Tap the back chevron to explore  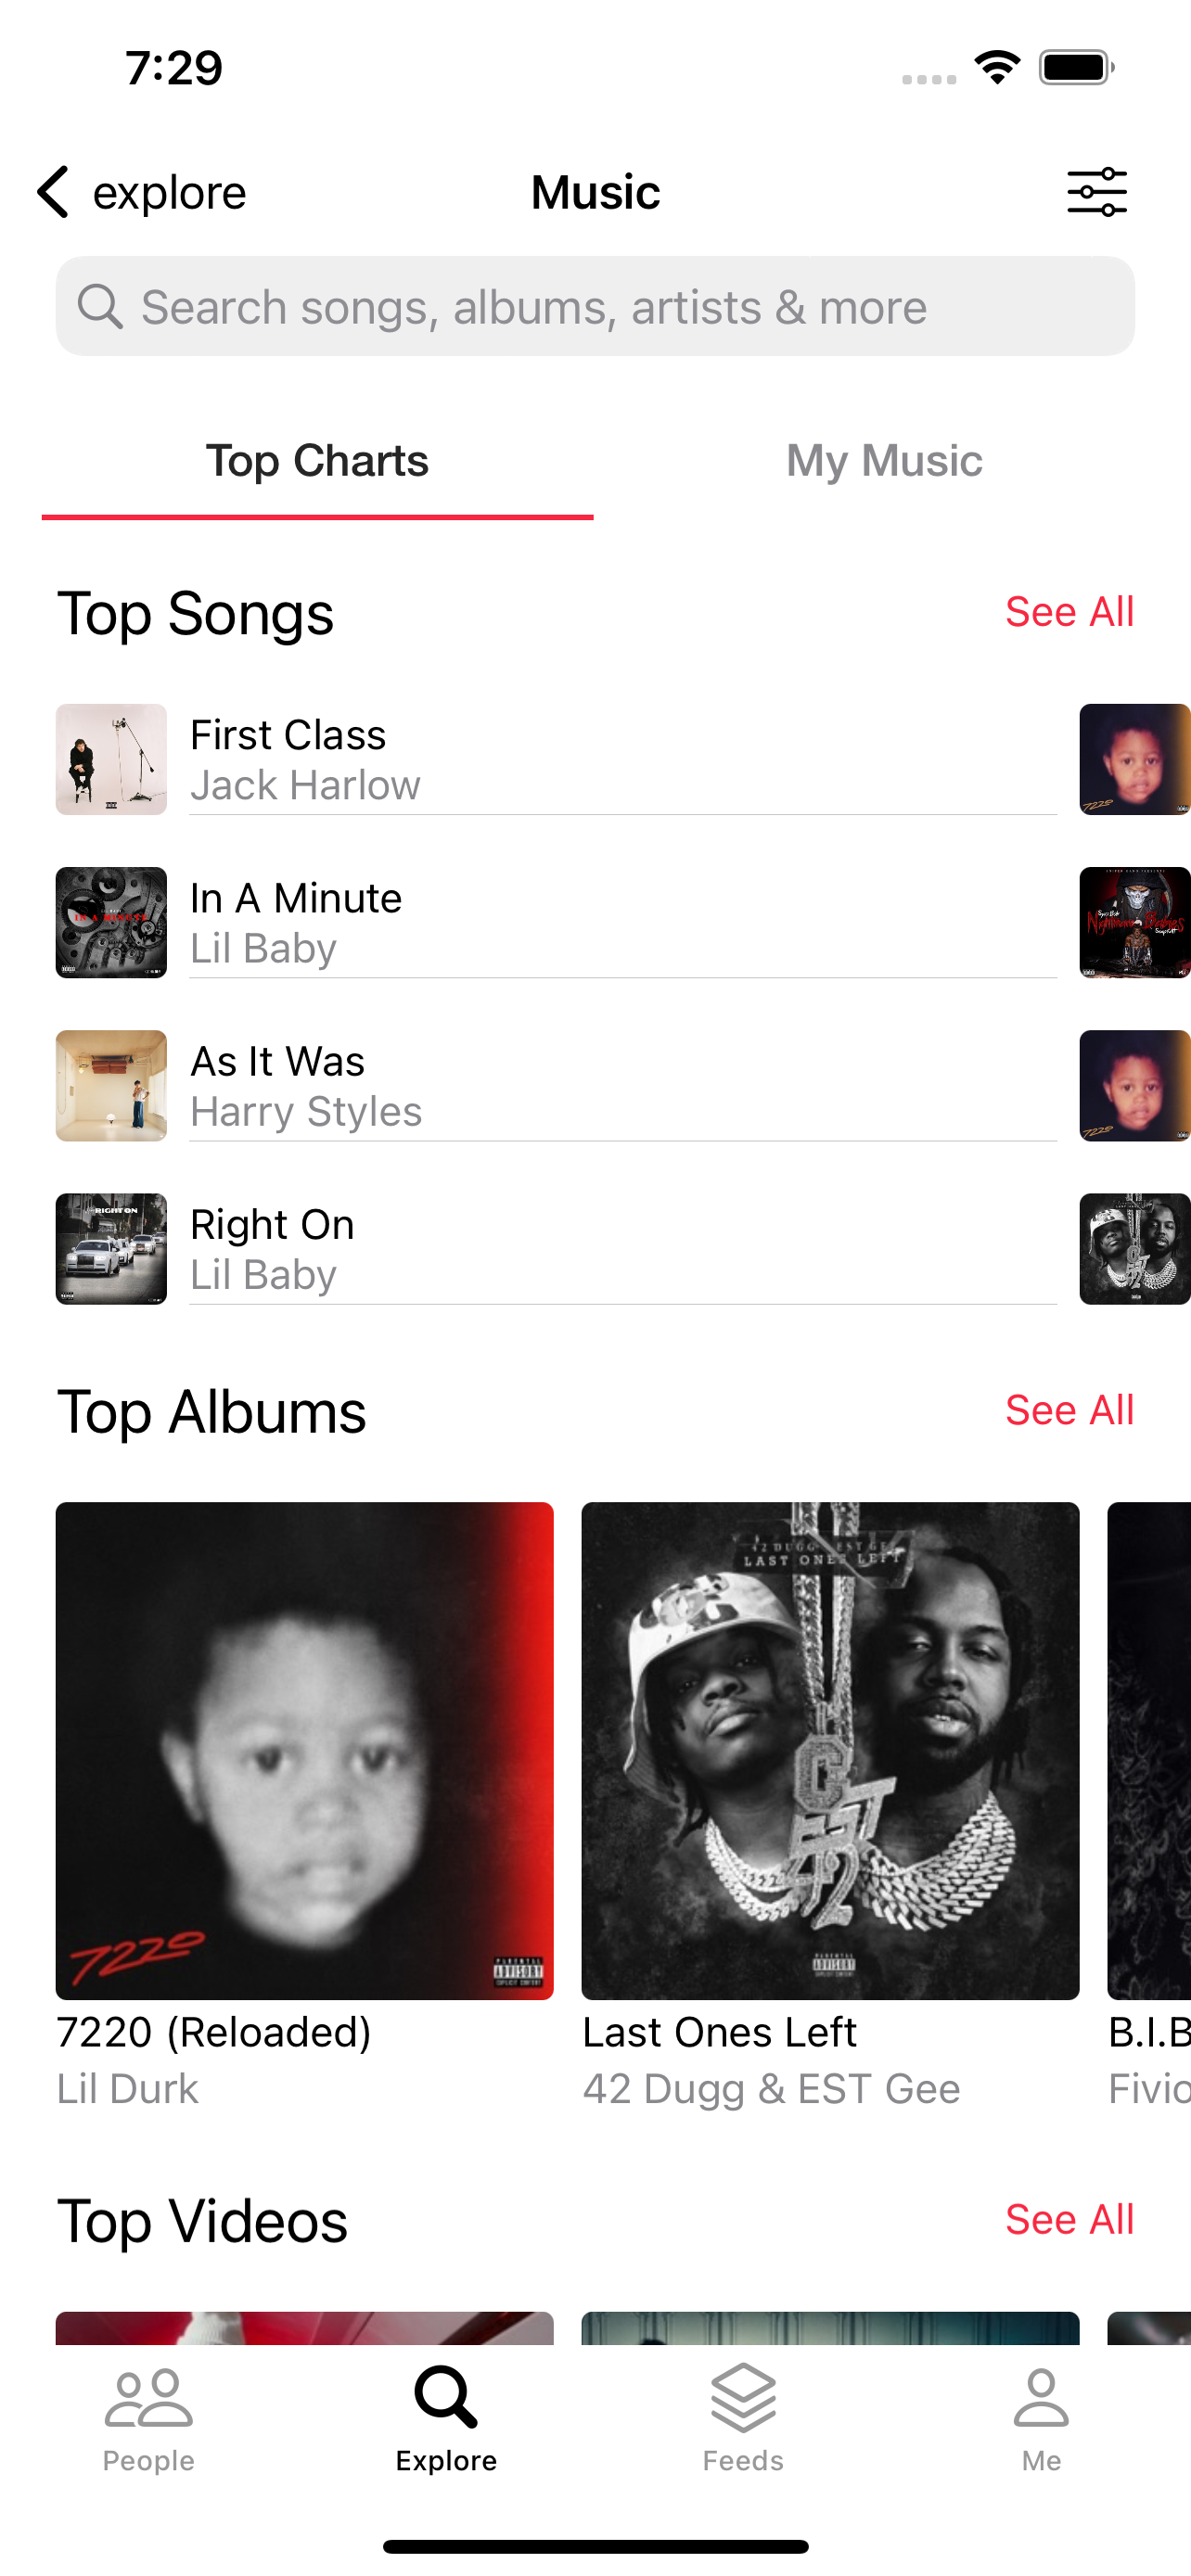[54, 192]
